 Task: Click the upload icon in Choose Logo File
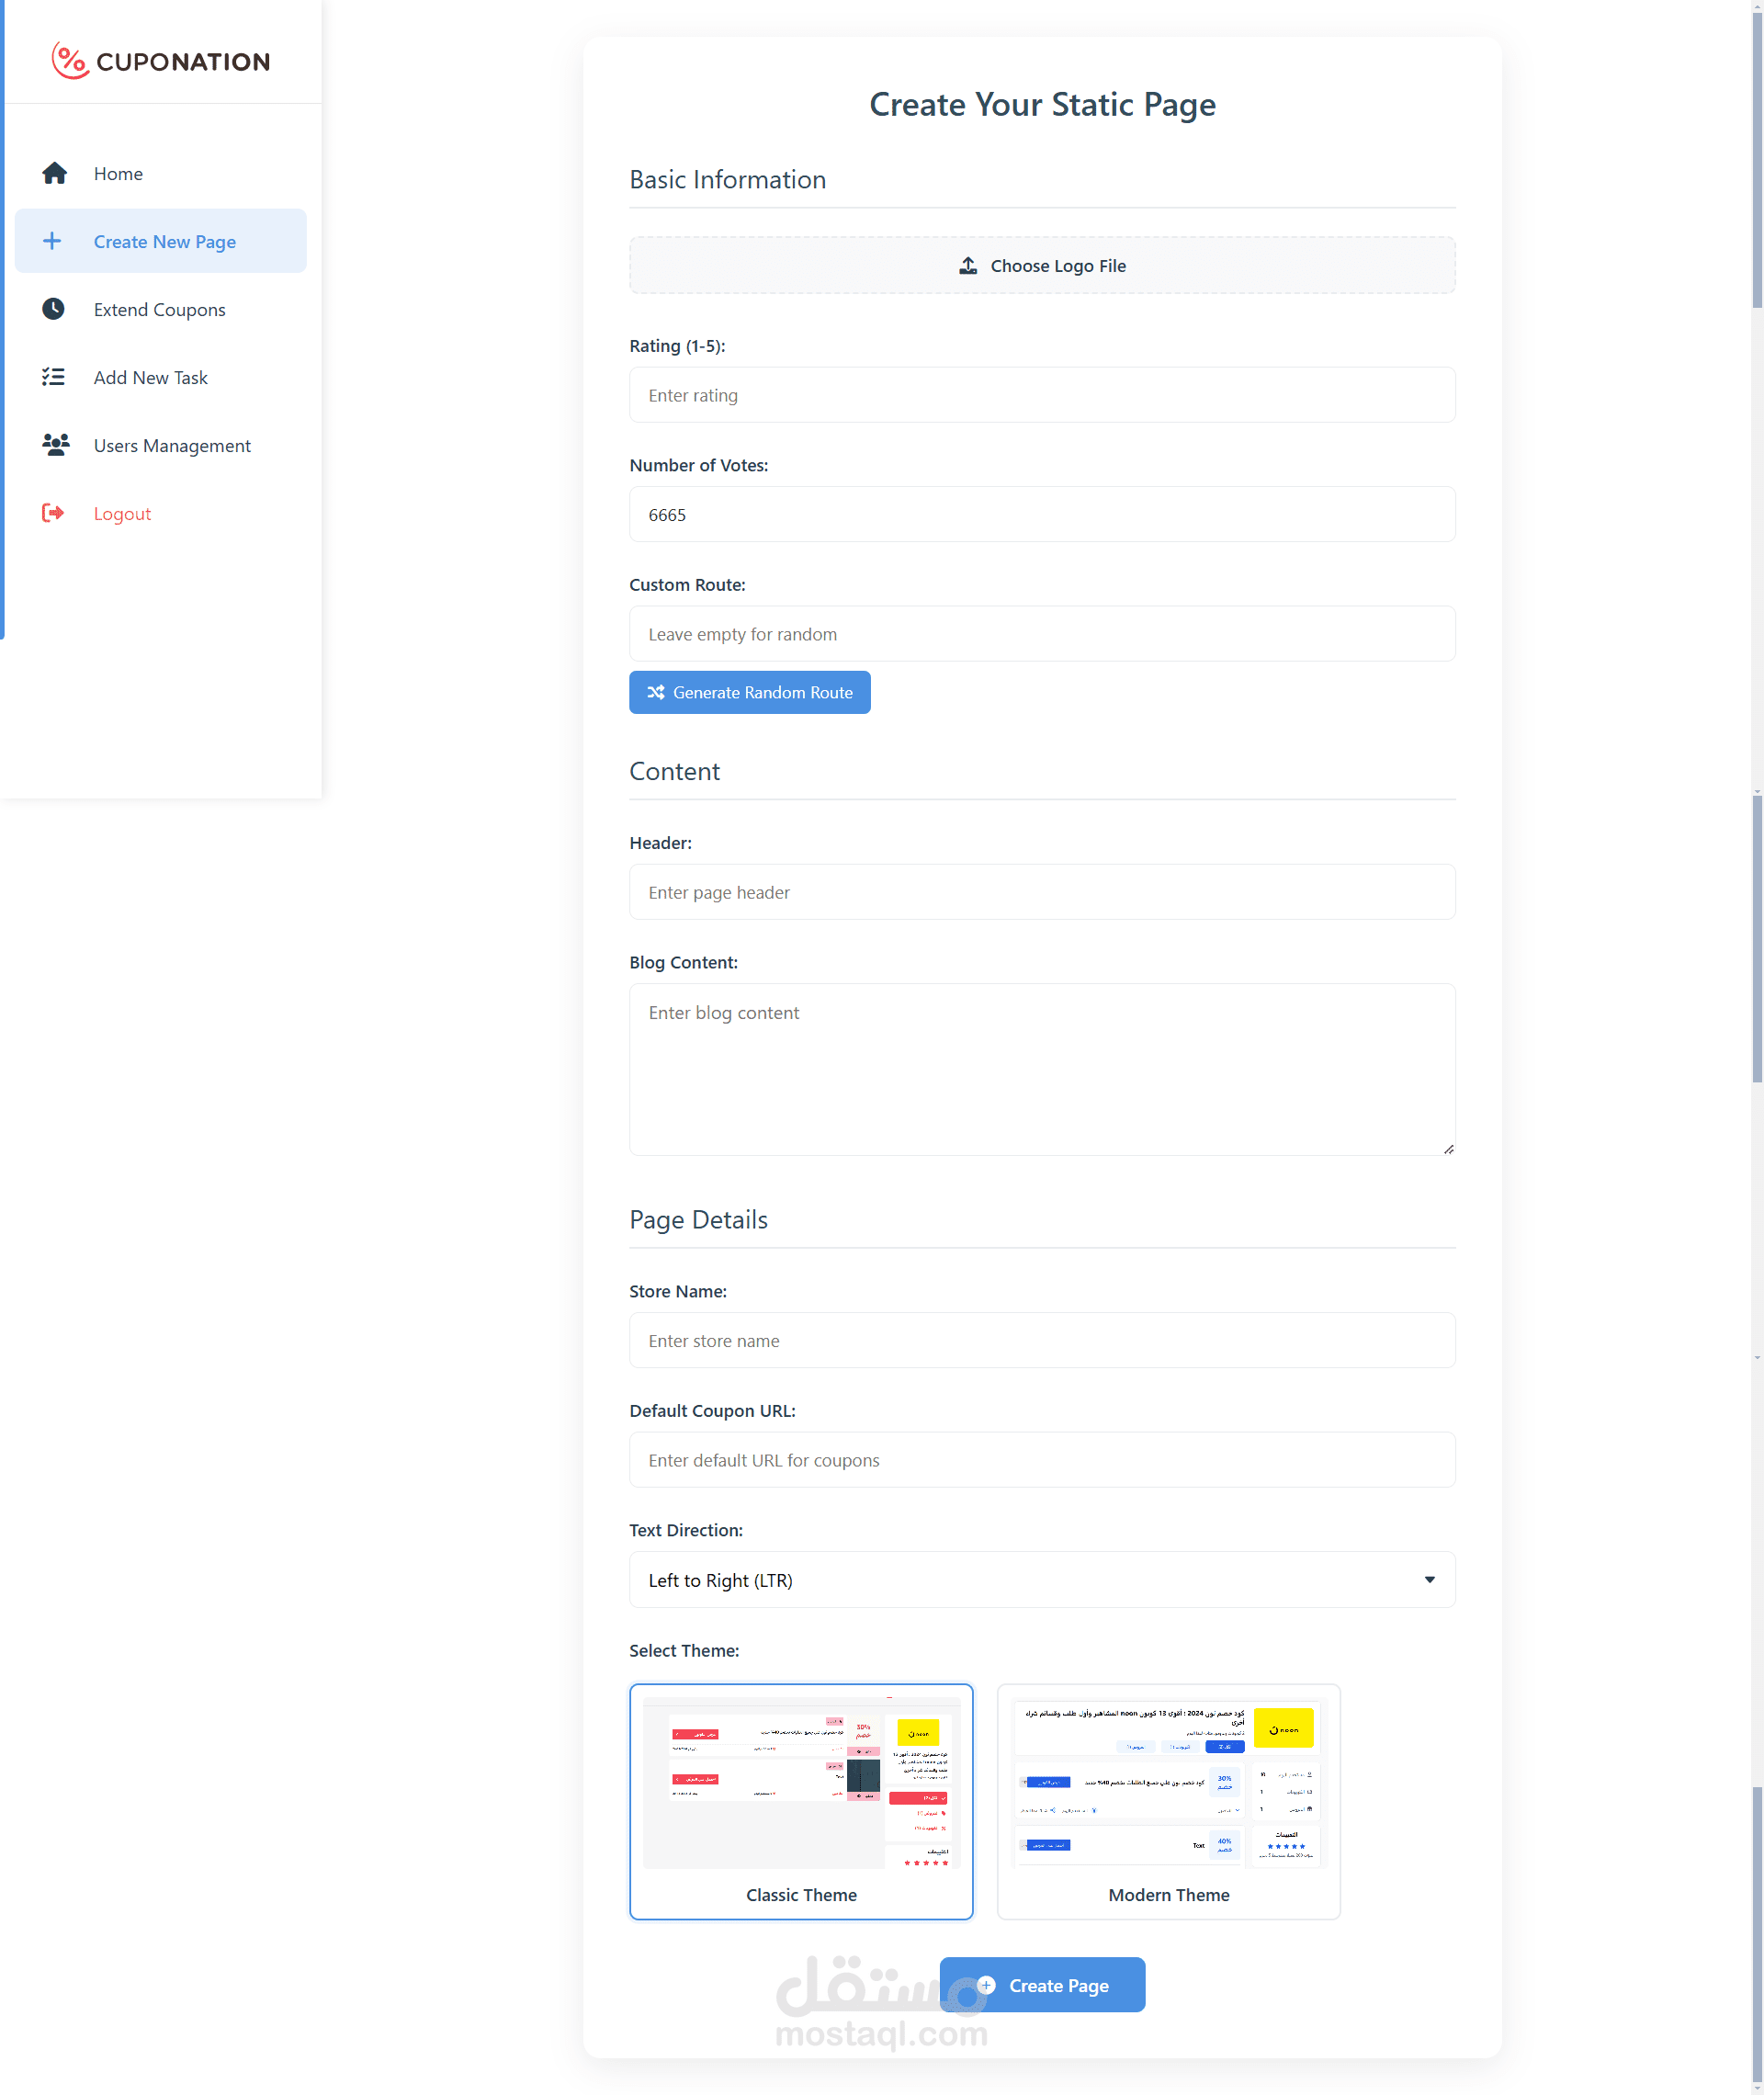pos(967,265)
